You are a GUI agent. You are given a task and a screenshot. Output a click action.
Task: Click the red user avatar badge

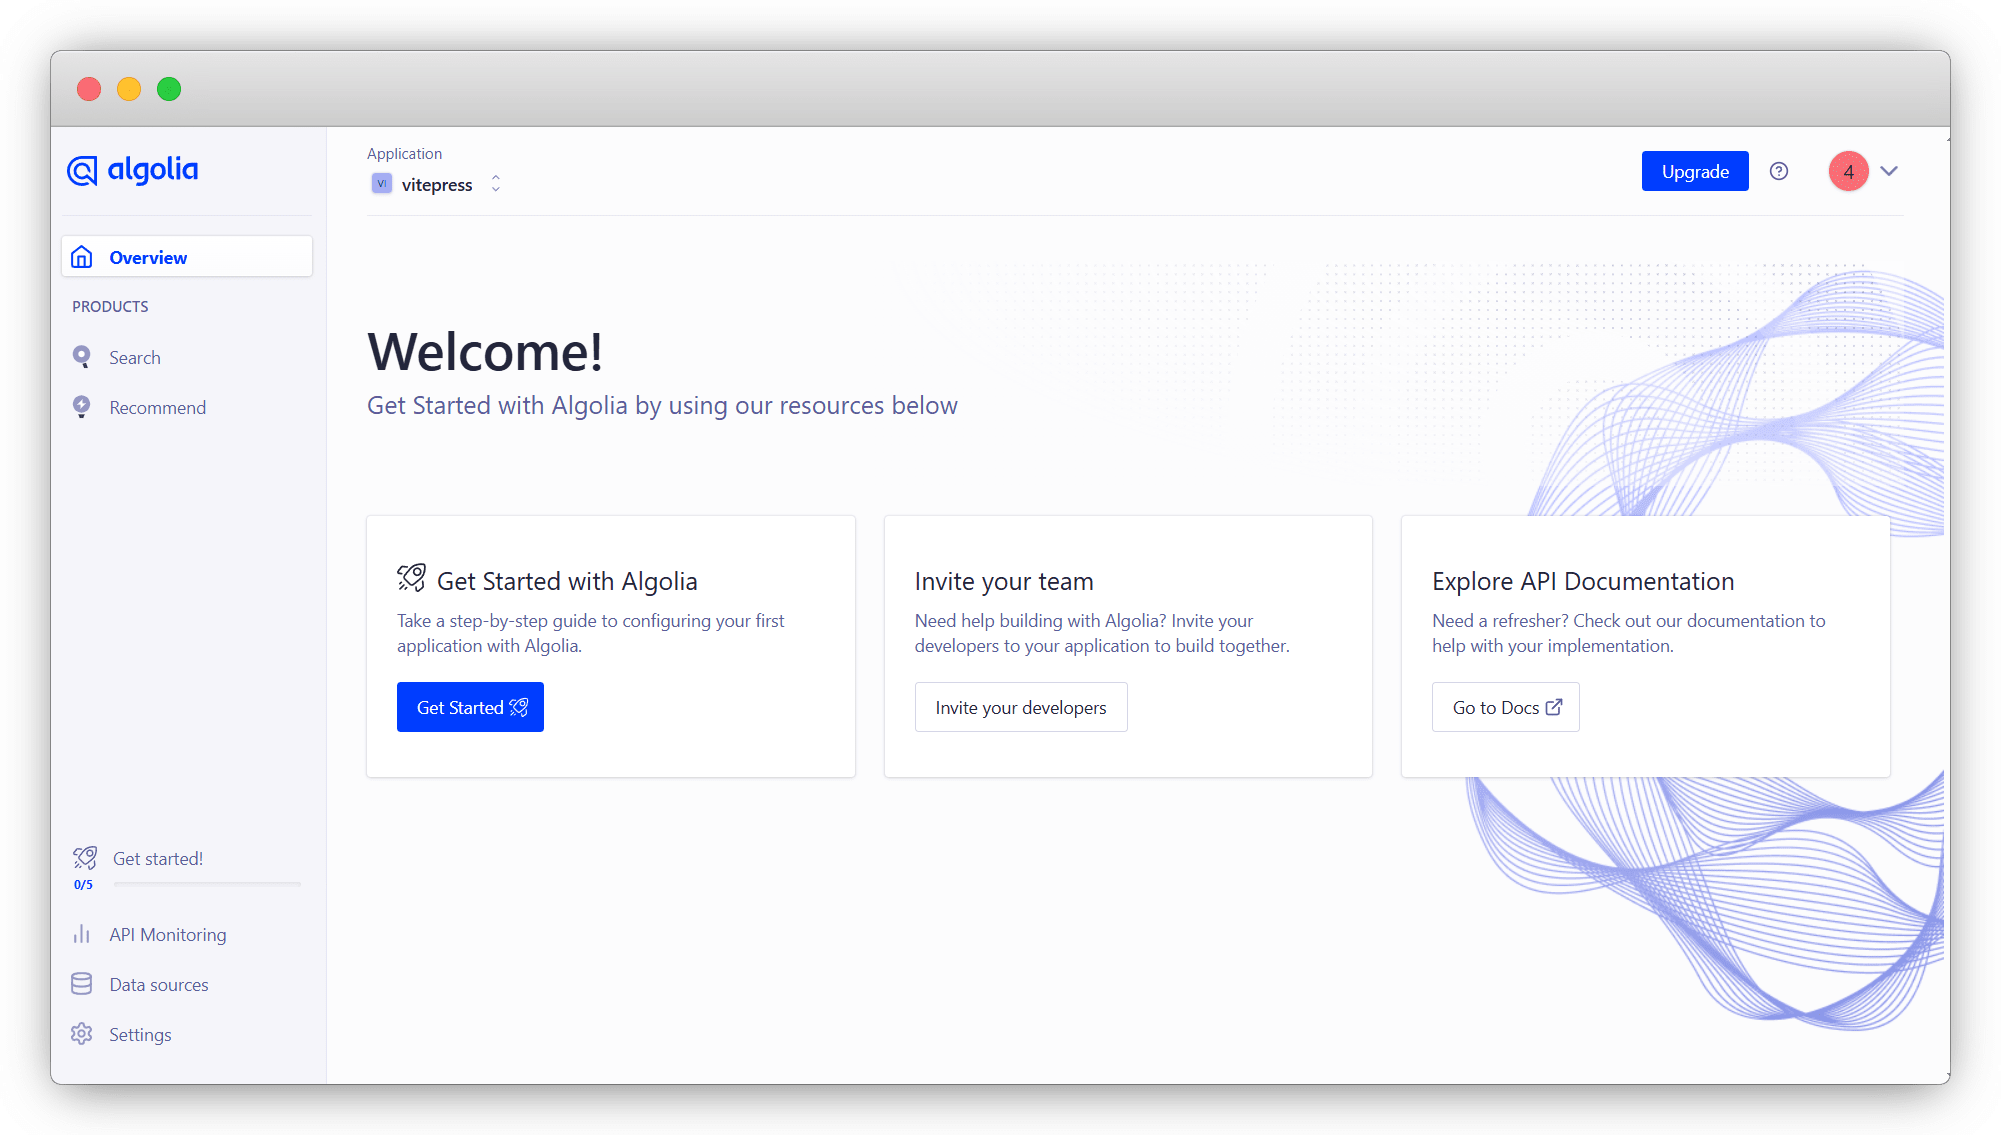(1848, 171)
